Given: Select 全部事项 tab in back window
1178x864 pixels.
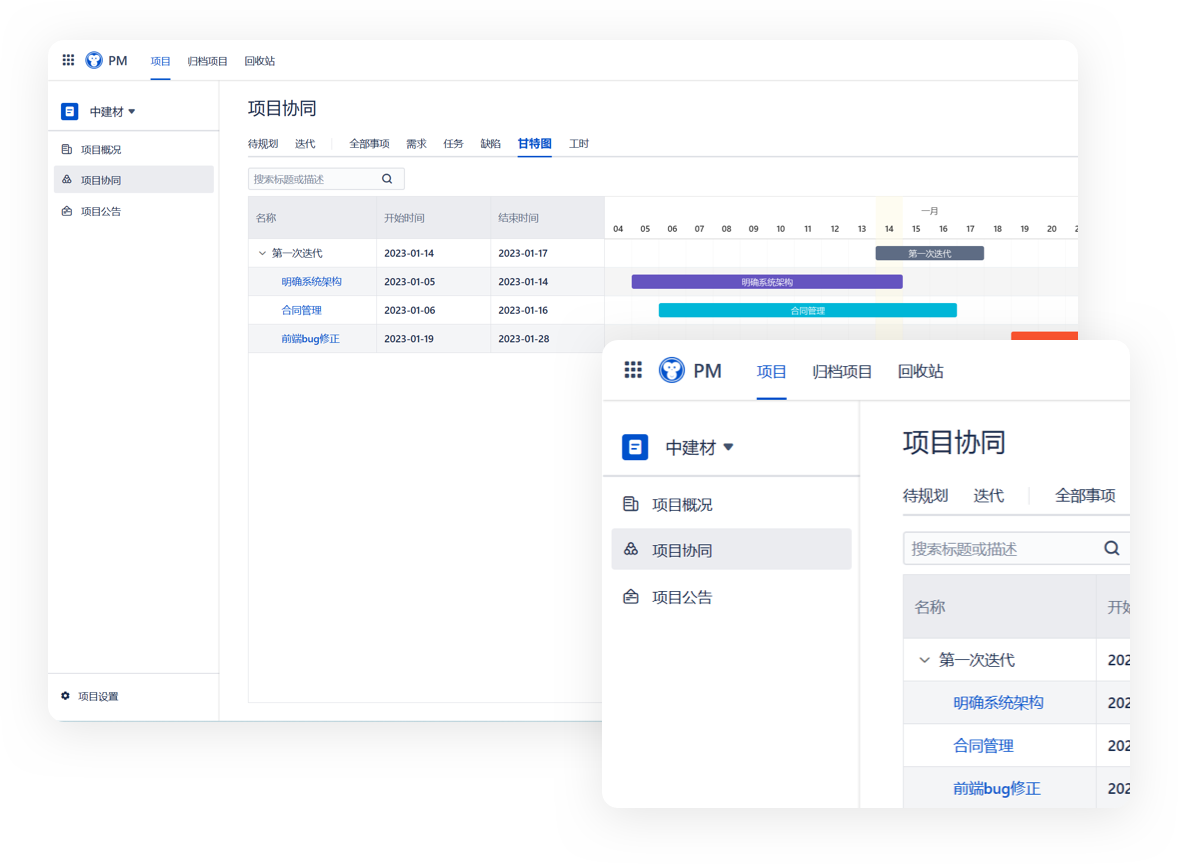Looking at the screenshot, I should tap(369, 143).
